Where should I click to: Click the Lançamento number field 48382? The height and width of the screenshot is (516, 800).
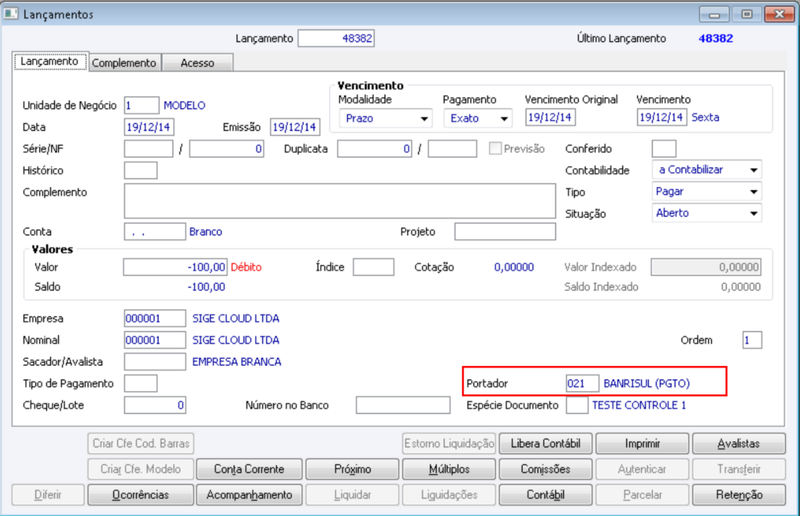(336, 38)
